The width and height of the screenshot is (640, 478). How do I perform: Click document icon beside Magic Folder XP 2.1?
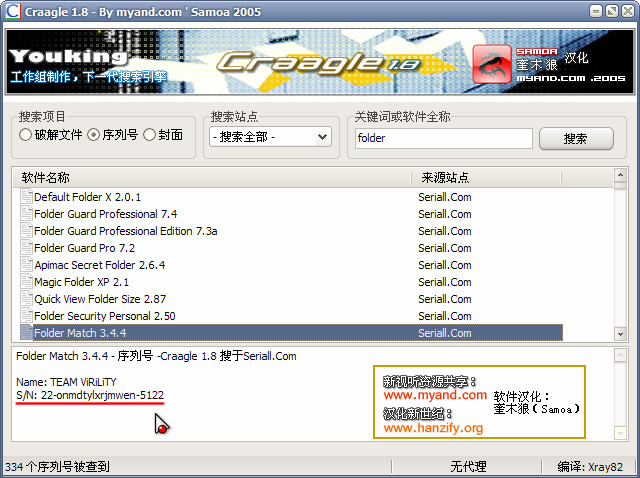click(x=27, y=282)
